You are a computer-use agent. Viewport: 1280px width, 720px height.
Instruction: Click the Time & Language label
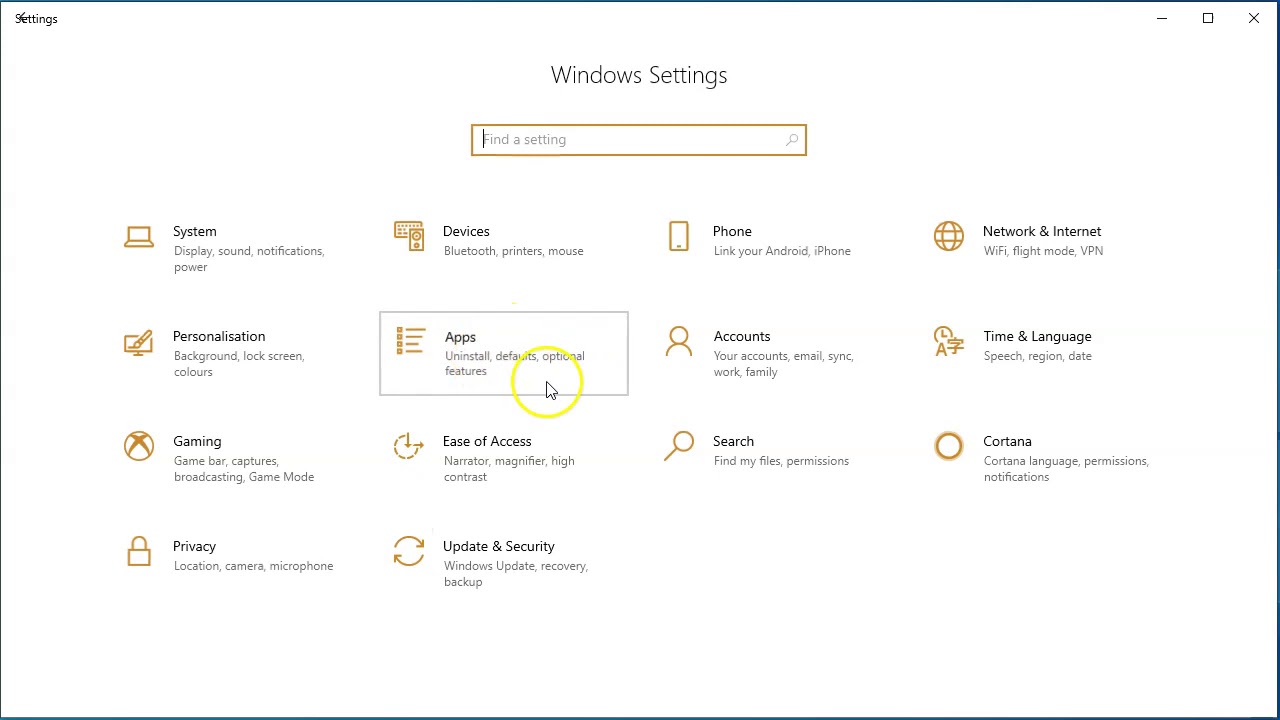[1037, 336]
